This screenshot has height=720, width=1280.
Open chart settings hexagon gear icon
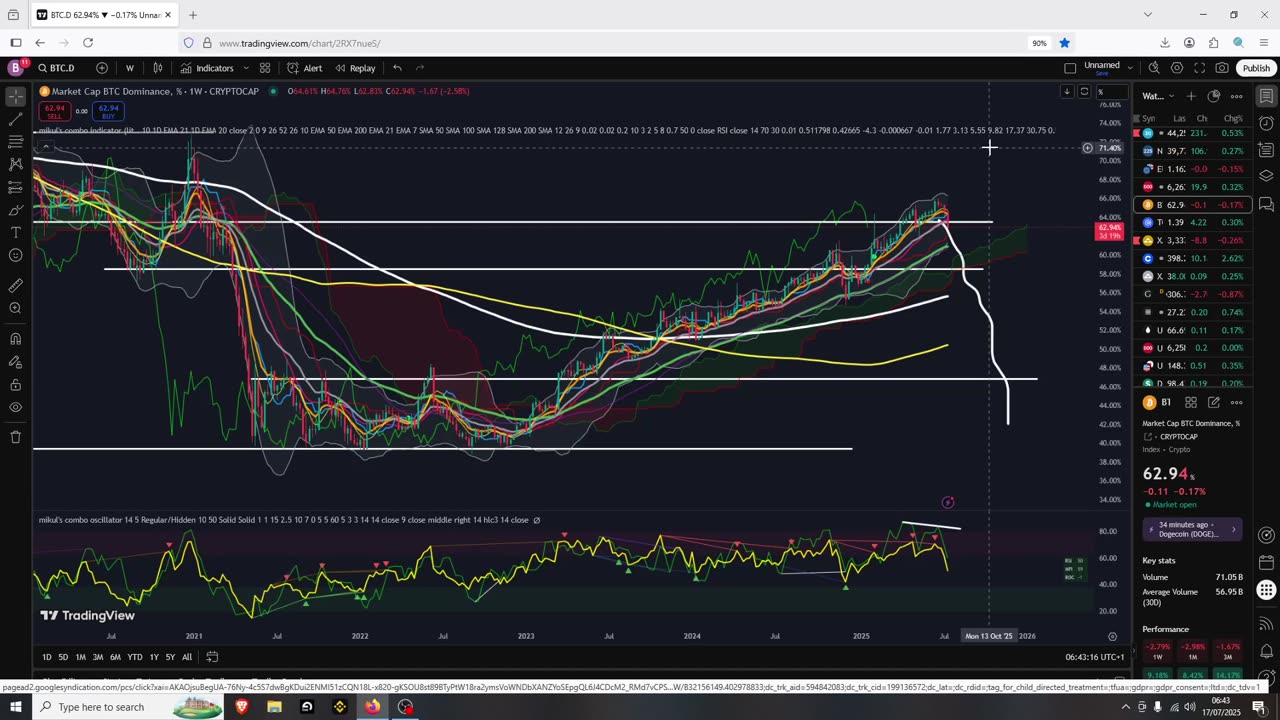point(1177,68)
